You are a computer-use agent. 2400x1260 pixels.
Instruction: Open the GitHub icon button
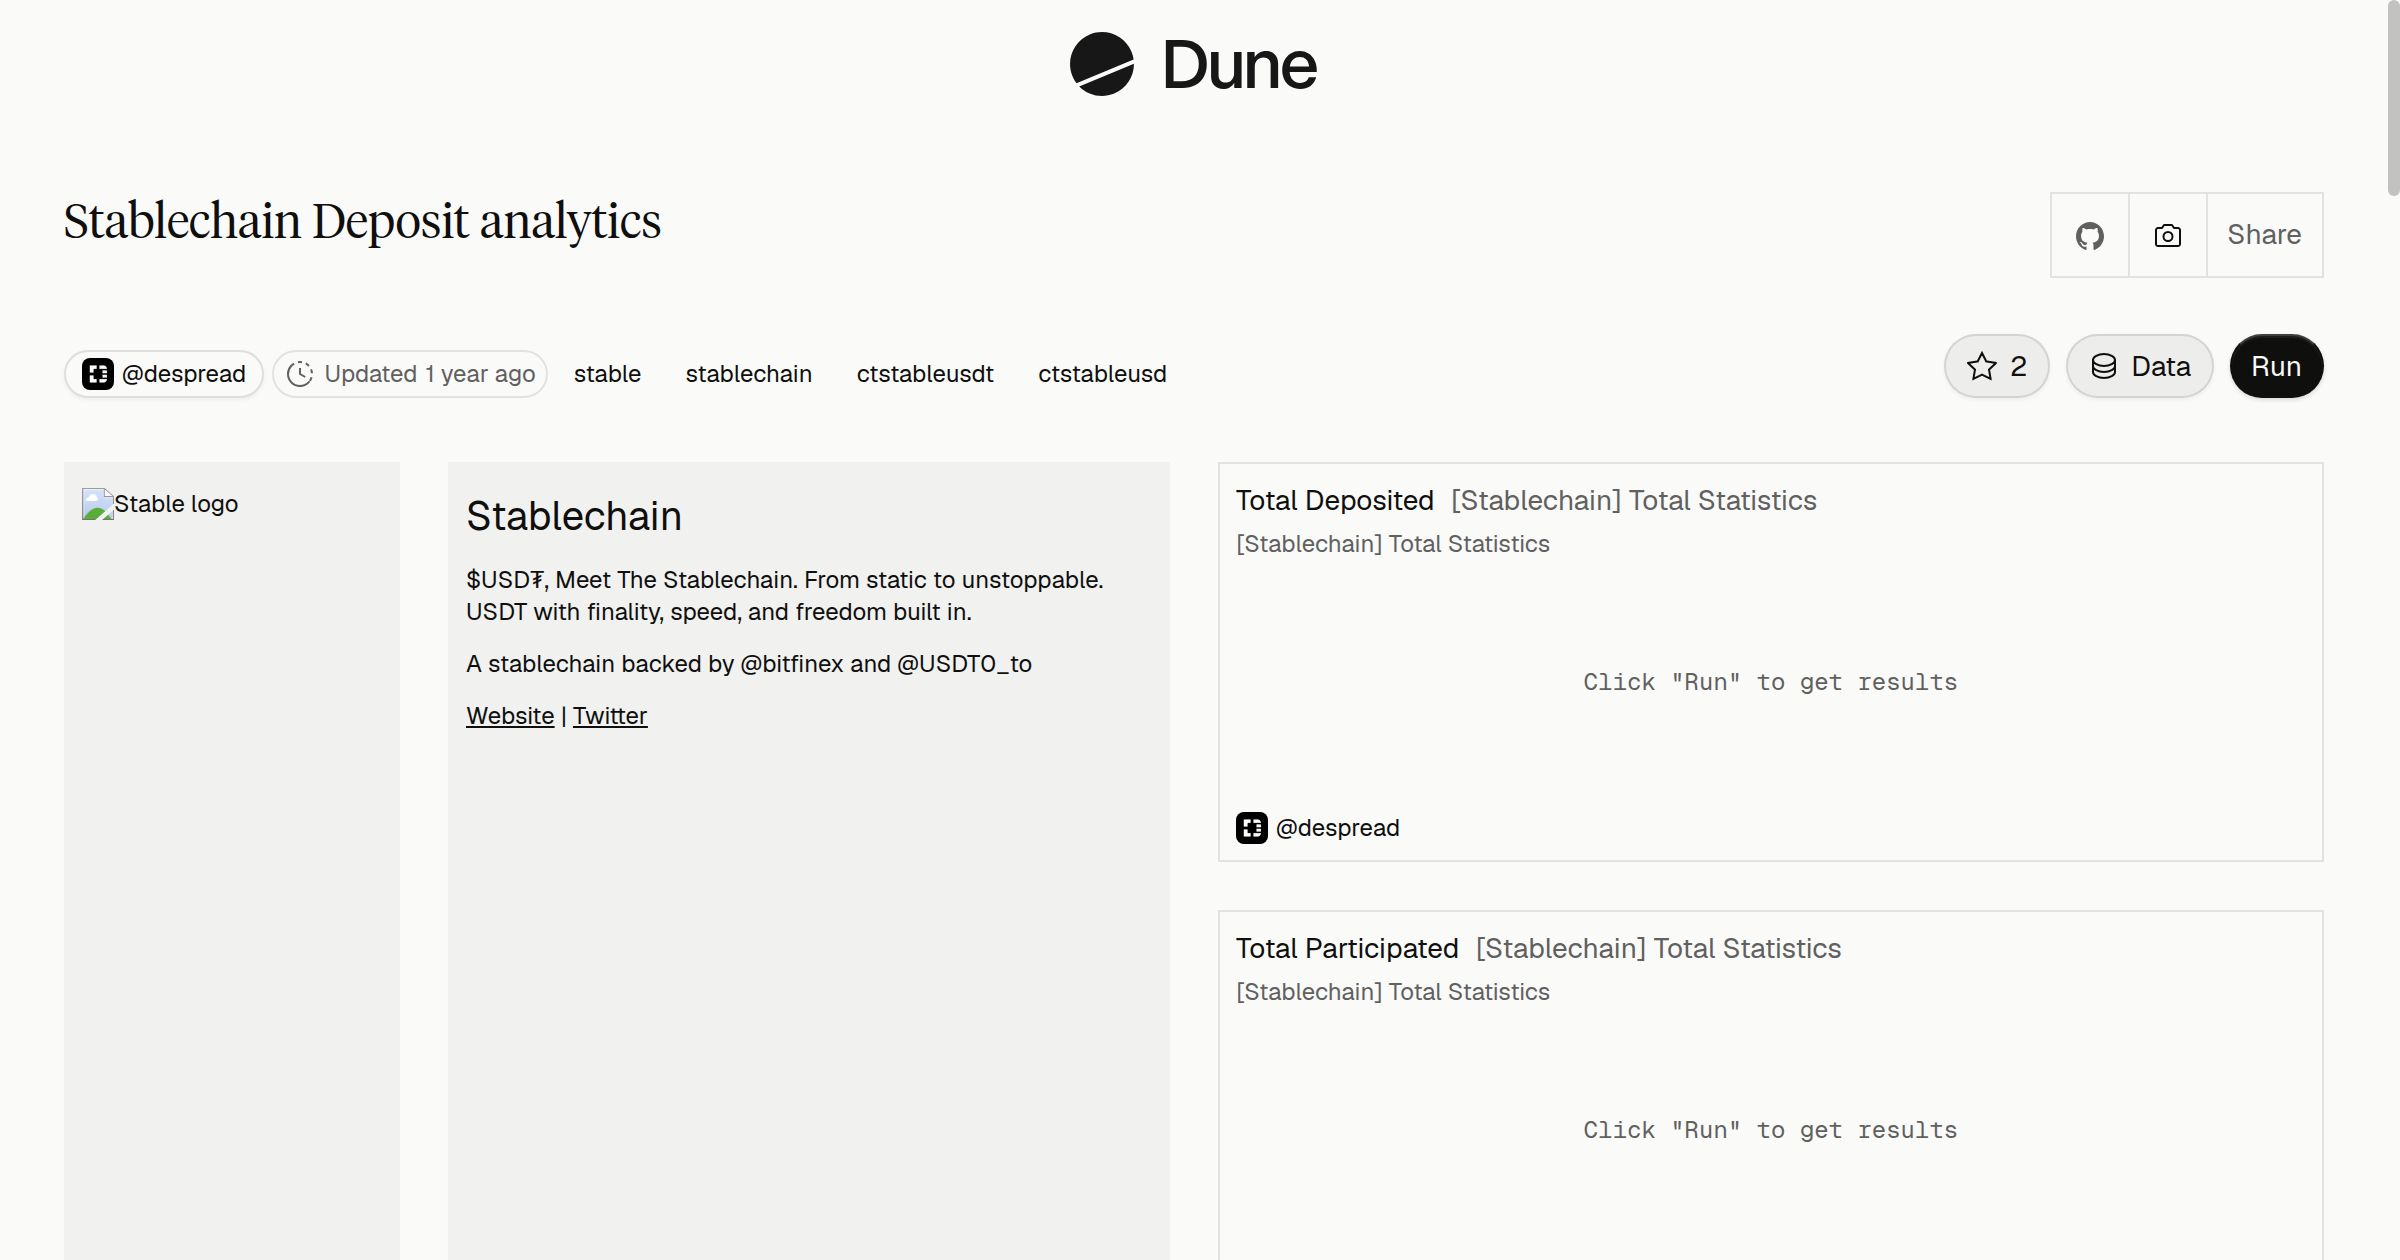tap(2089, 235)
